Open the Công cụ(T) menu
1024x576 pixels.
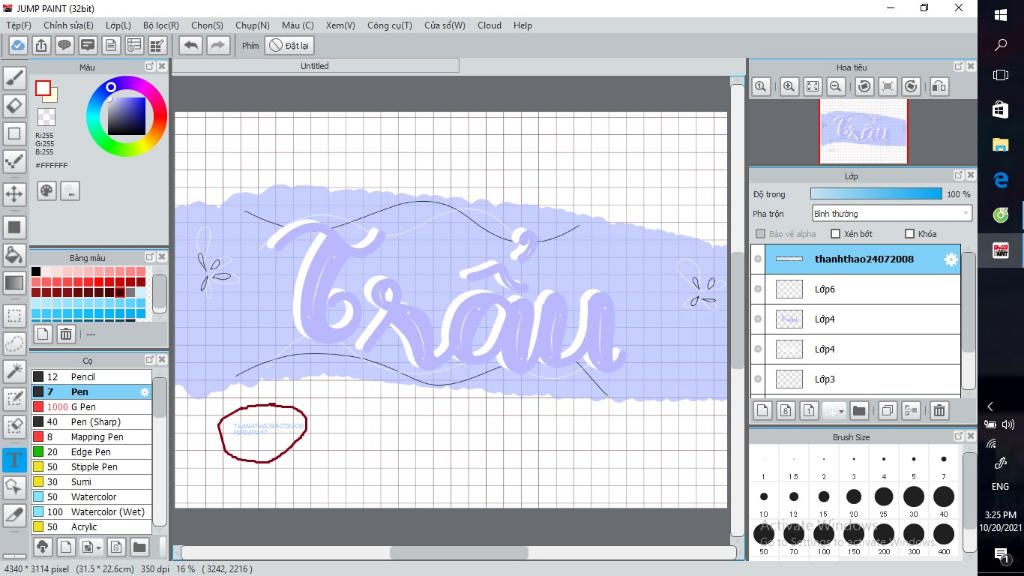coord(389,25)
